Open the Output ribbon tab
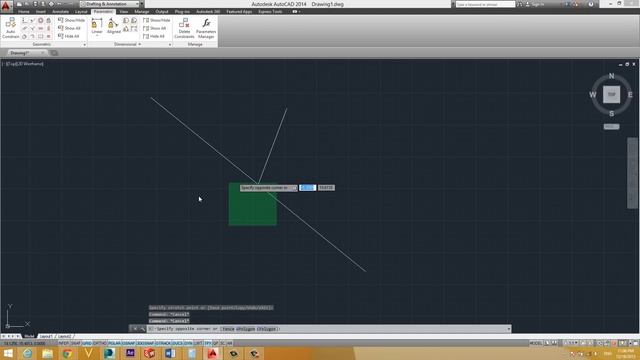This screenshot has width=640, height=360. click(x=162, y=12)
